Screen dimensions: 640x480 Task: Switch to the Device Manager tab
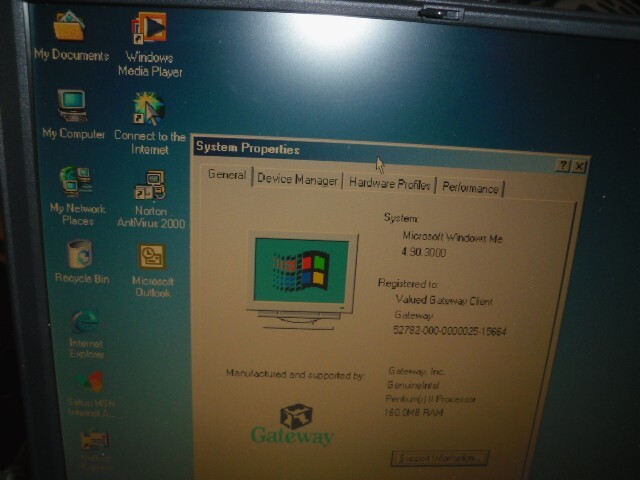pos(297,179)
